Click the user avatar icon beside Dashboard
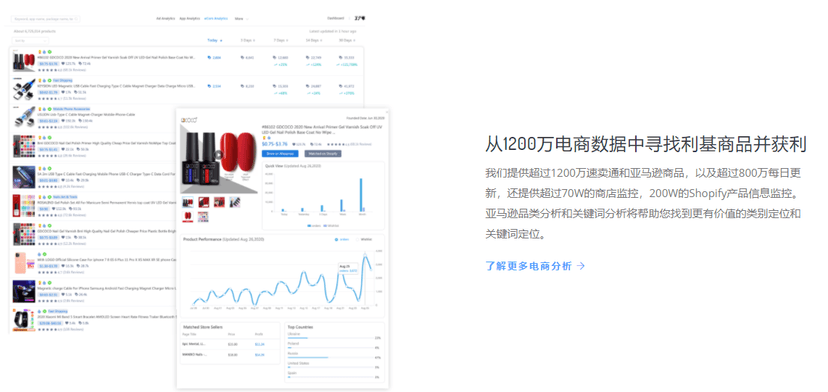The image size is (828, 392). point(363,18)
